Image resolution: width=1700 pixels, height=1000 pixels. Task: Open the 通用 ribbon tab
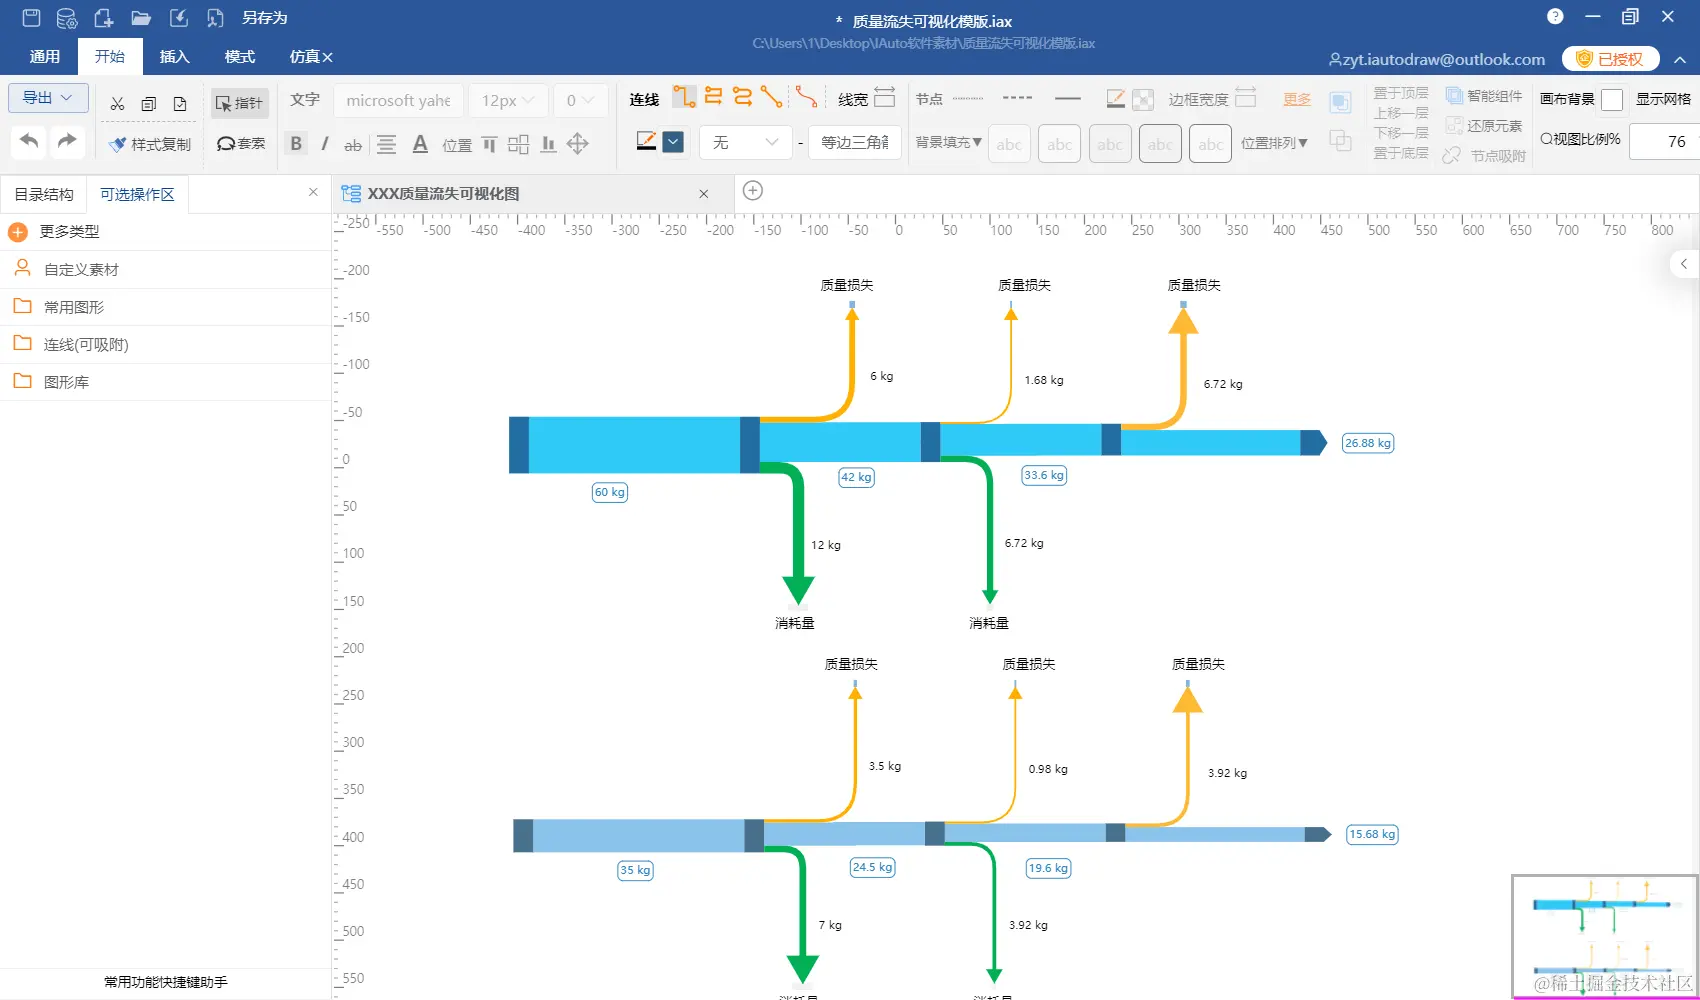click(x=45, y=57)
